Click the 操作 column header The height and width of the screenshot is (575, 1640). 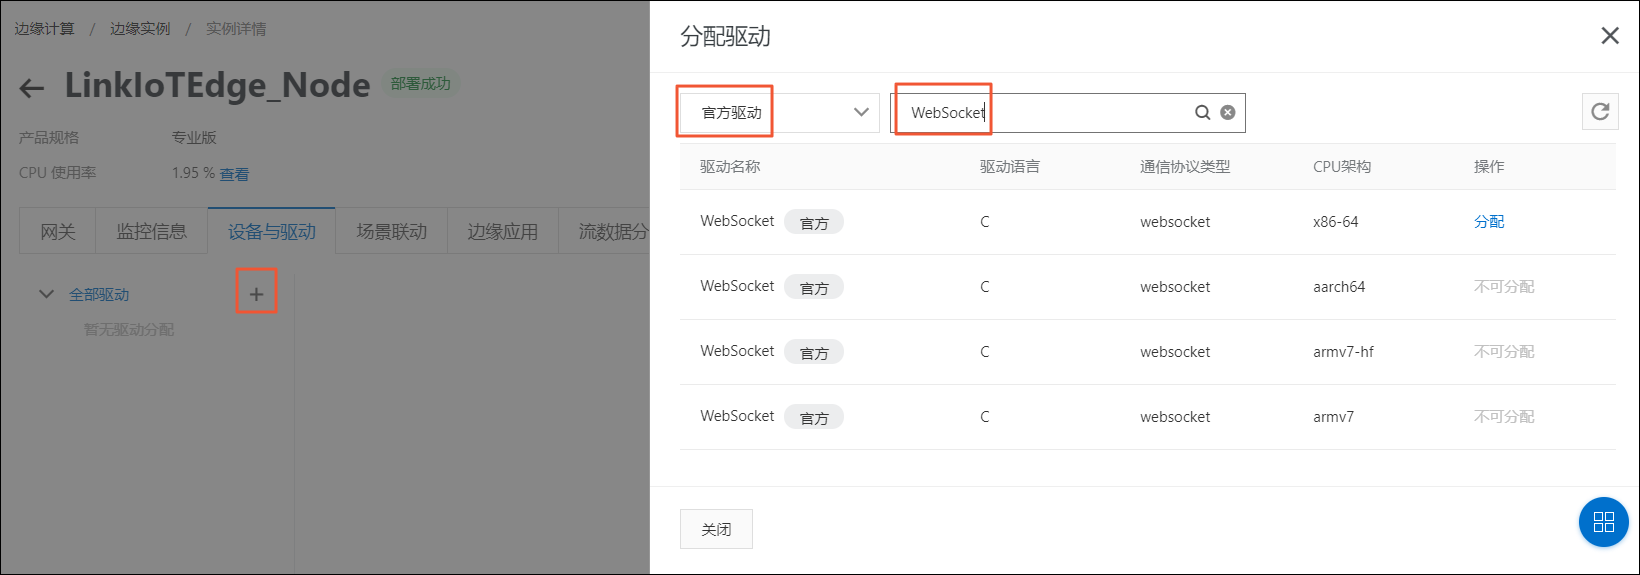pos(1489,167)
